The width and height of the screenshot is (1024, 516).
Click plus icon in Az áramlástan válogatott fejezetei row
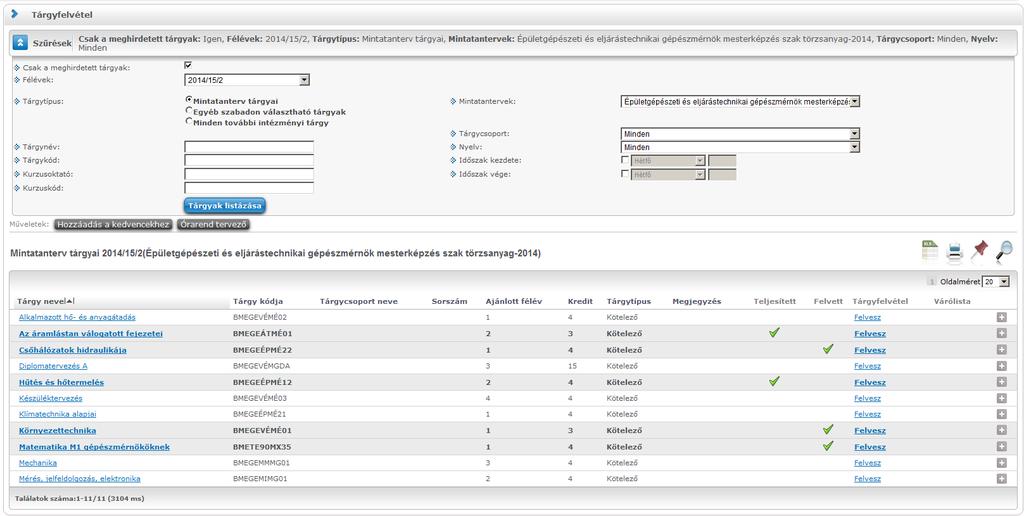[x=1001, y=333]
